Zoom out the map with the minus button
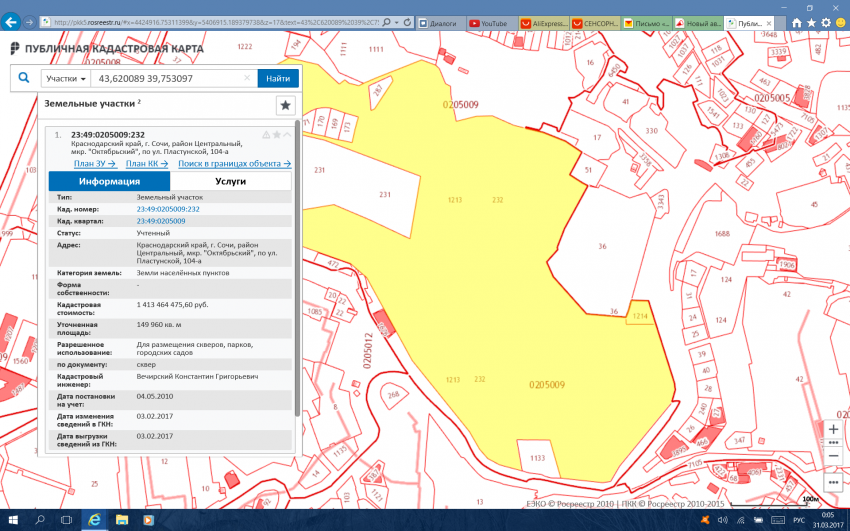This screenshot has width=850, height=531. point(833,456)
